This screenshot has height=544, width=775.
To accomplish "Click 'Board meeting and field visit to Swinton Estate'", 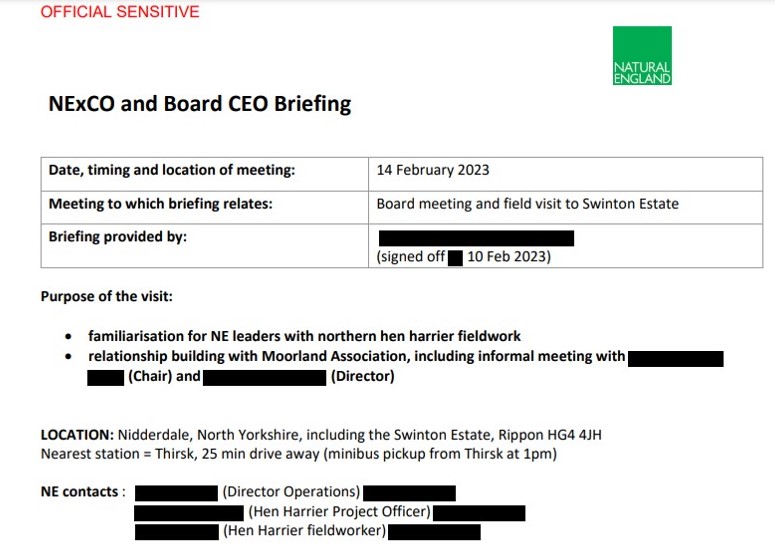I will (527, 204).
